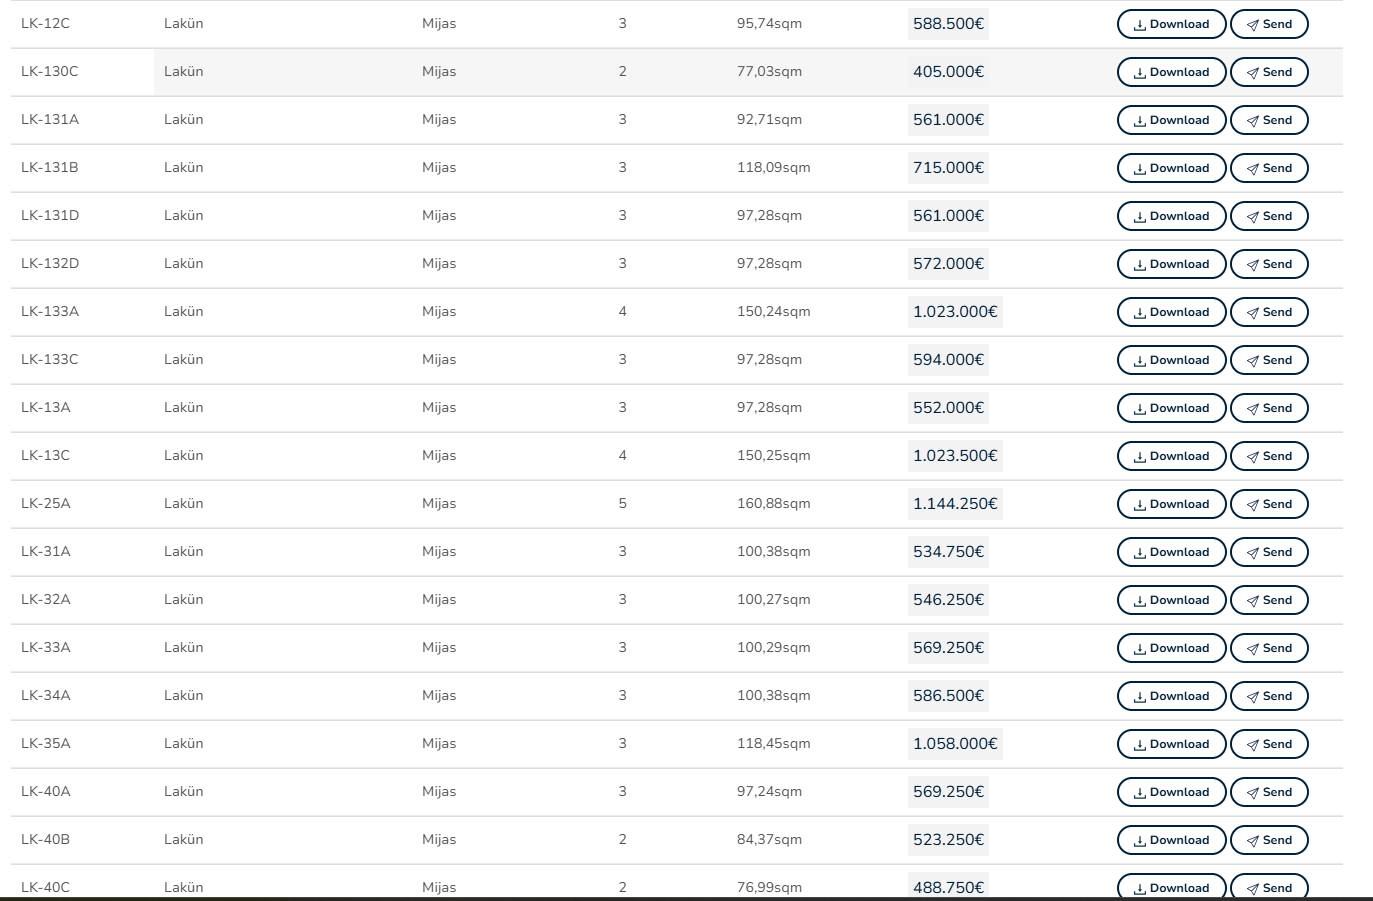The image size is (1373, 901).
Task: Click send icon in LK-133A row
Action: coord(1252,313)
